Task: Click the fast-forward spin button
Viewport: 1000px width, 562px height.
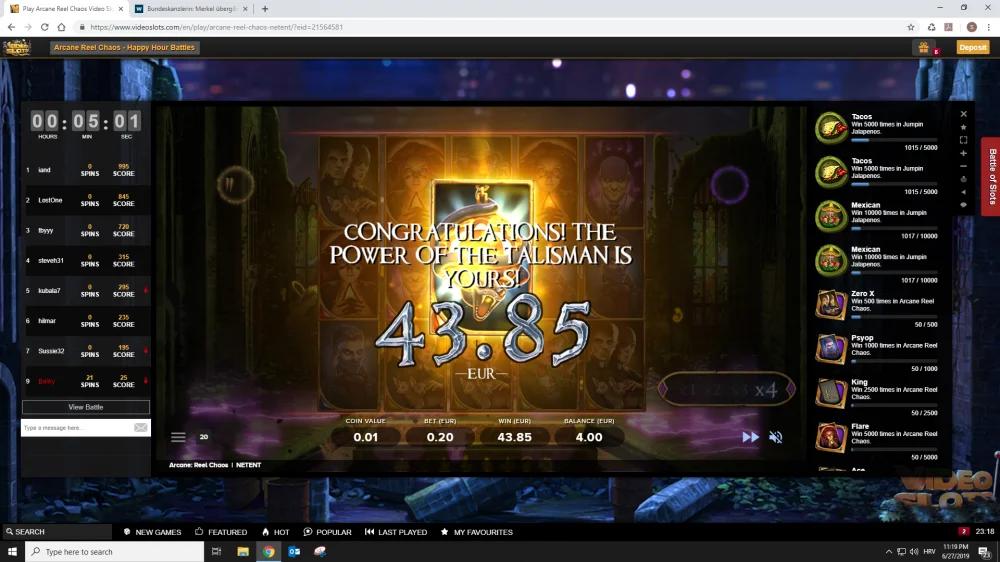Action: coord(751,437)
